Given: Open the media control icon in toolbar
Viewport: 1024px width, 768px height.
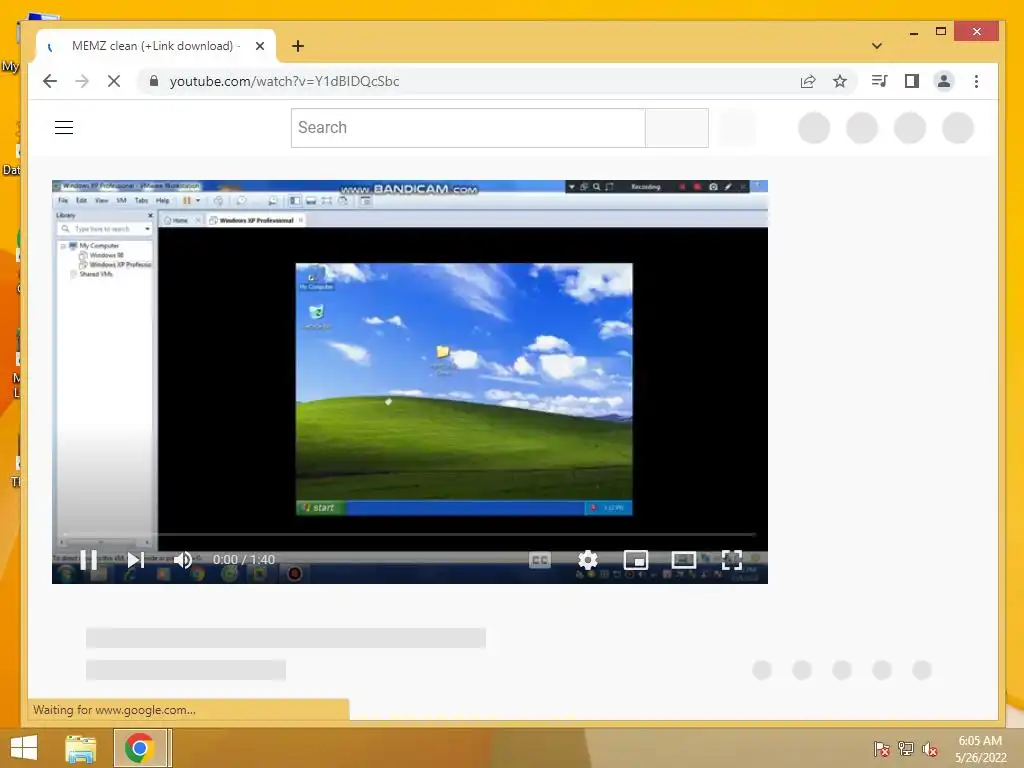Looking at the screenshot, I should coord(879,81).
